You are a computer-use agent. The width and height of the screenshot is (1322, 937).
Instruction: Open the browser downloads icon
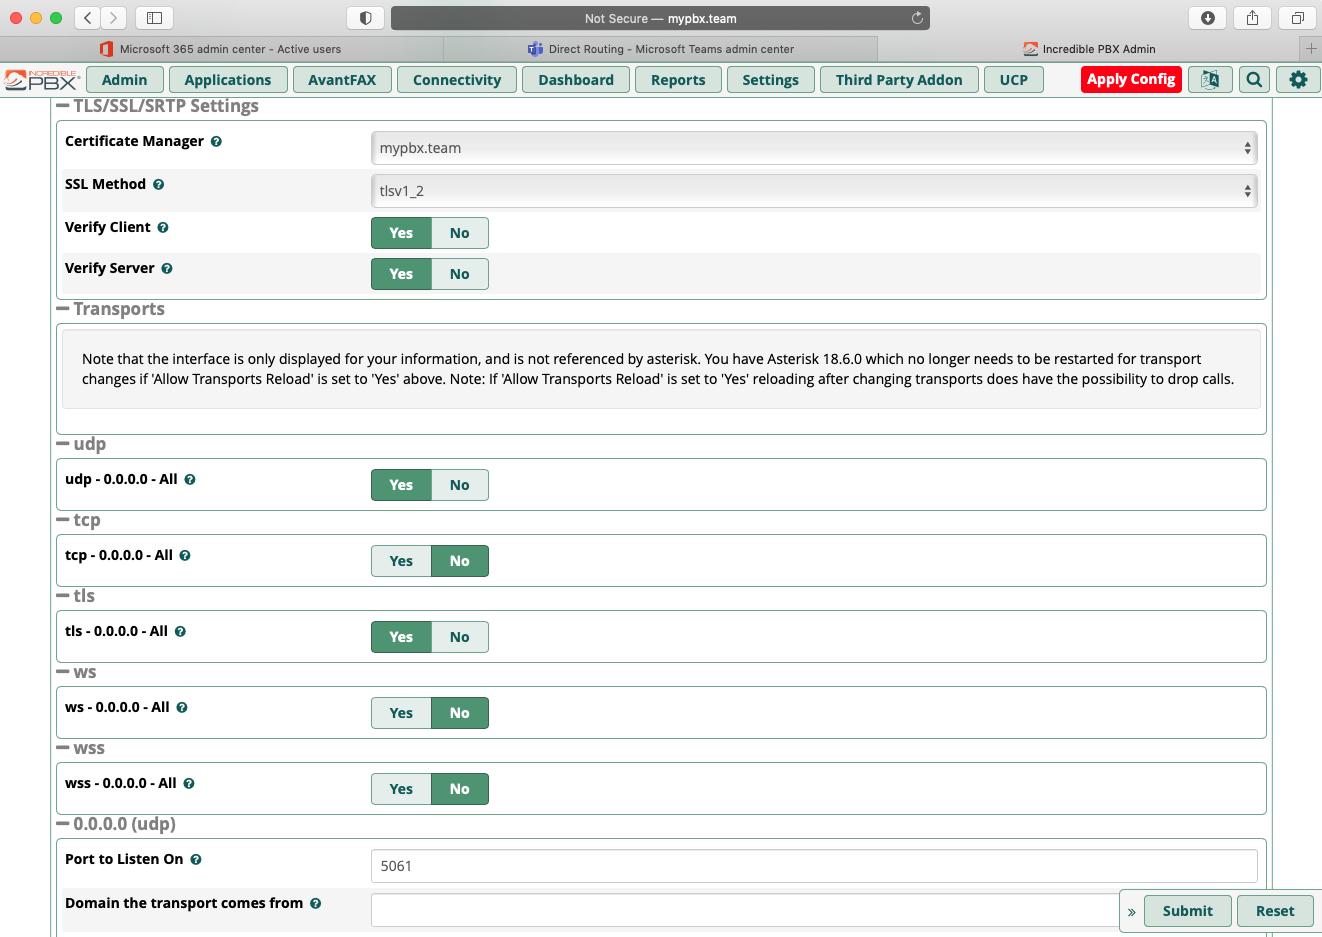point(1207,17)
